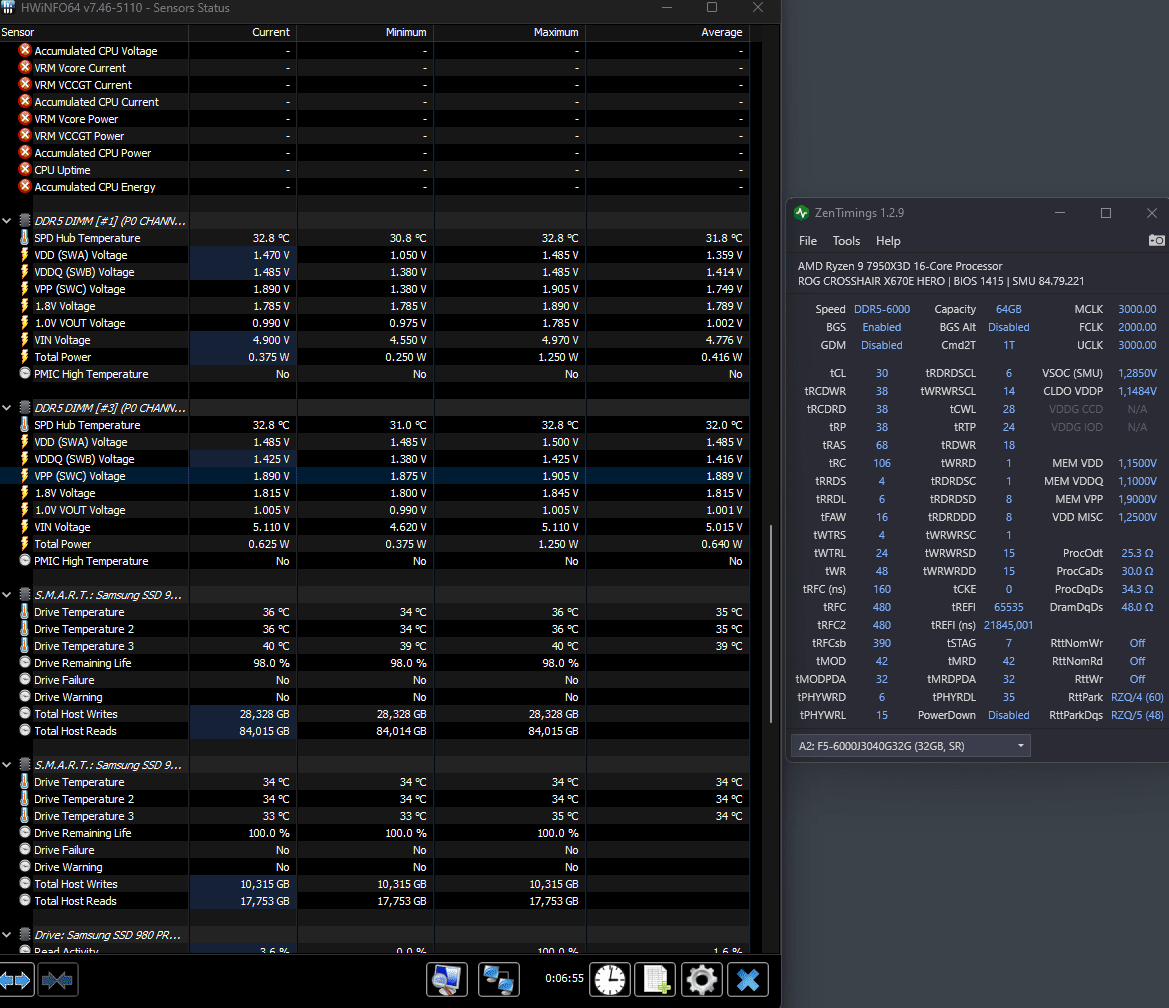Click the MEM VDD value 1,1500V
1169x1008 pixels.
(x=1137, y=463)
